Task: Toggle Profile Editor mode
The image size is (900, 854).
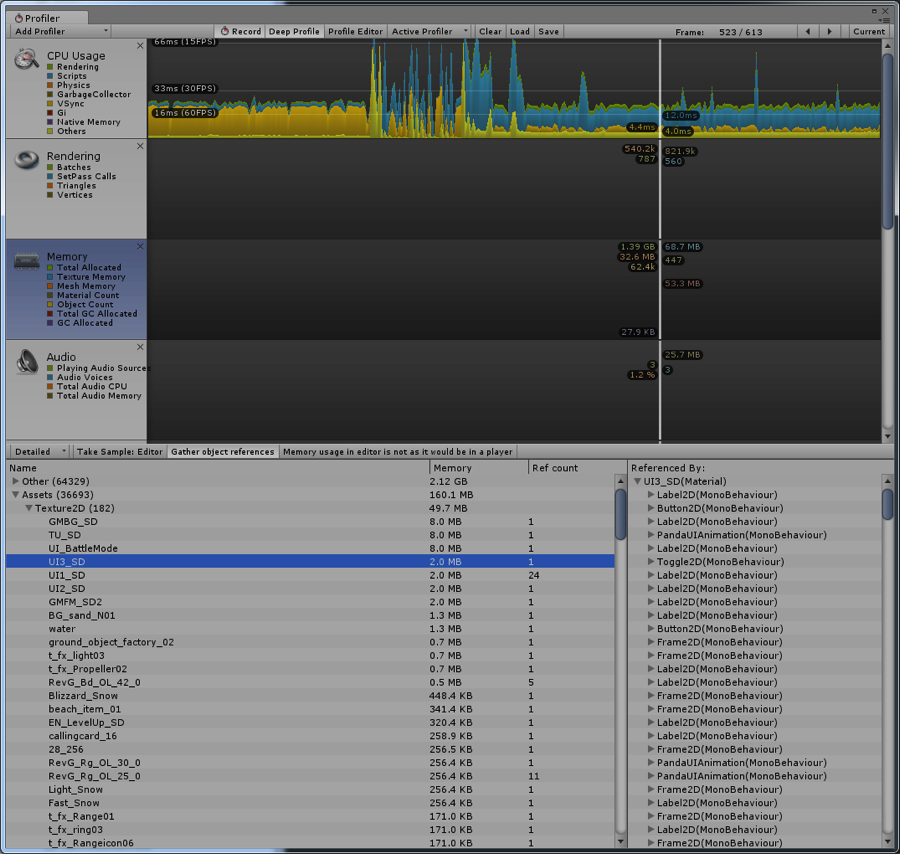Action: (355, 32)
